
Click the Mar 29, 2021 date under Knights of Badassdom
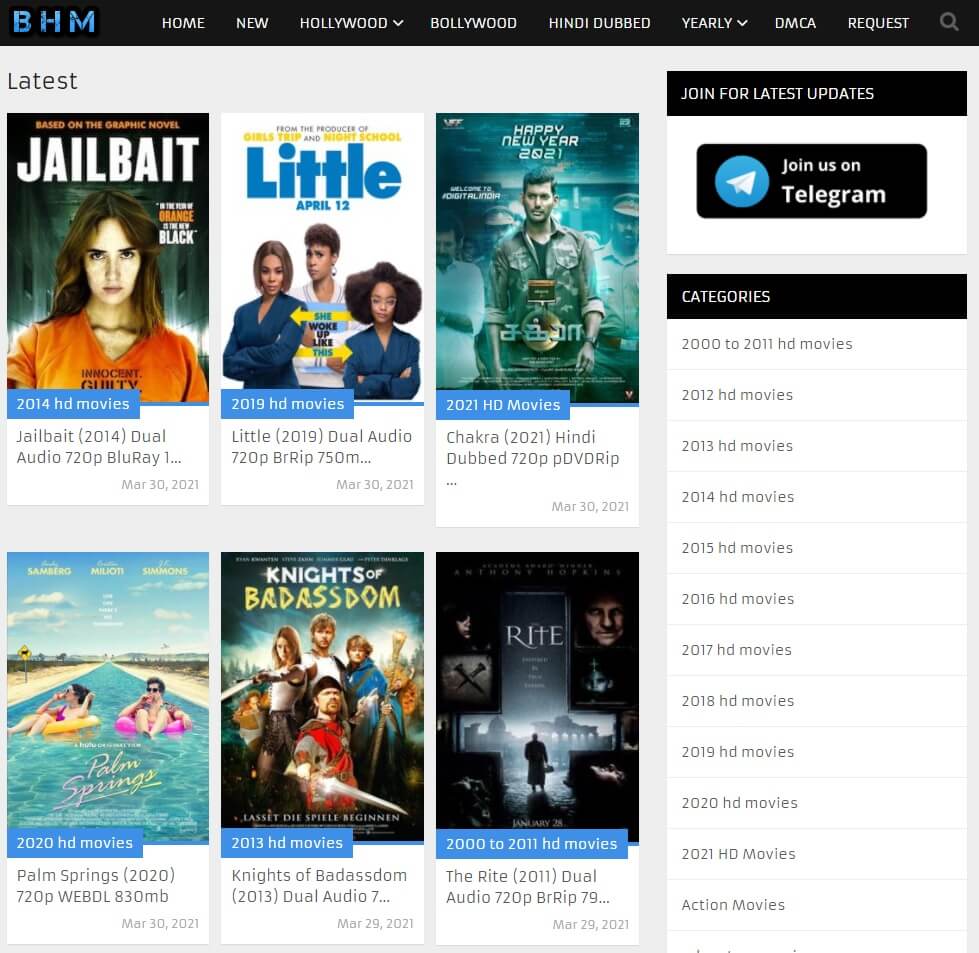click(x=375, y=924)
